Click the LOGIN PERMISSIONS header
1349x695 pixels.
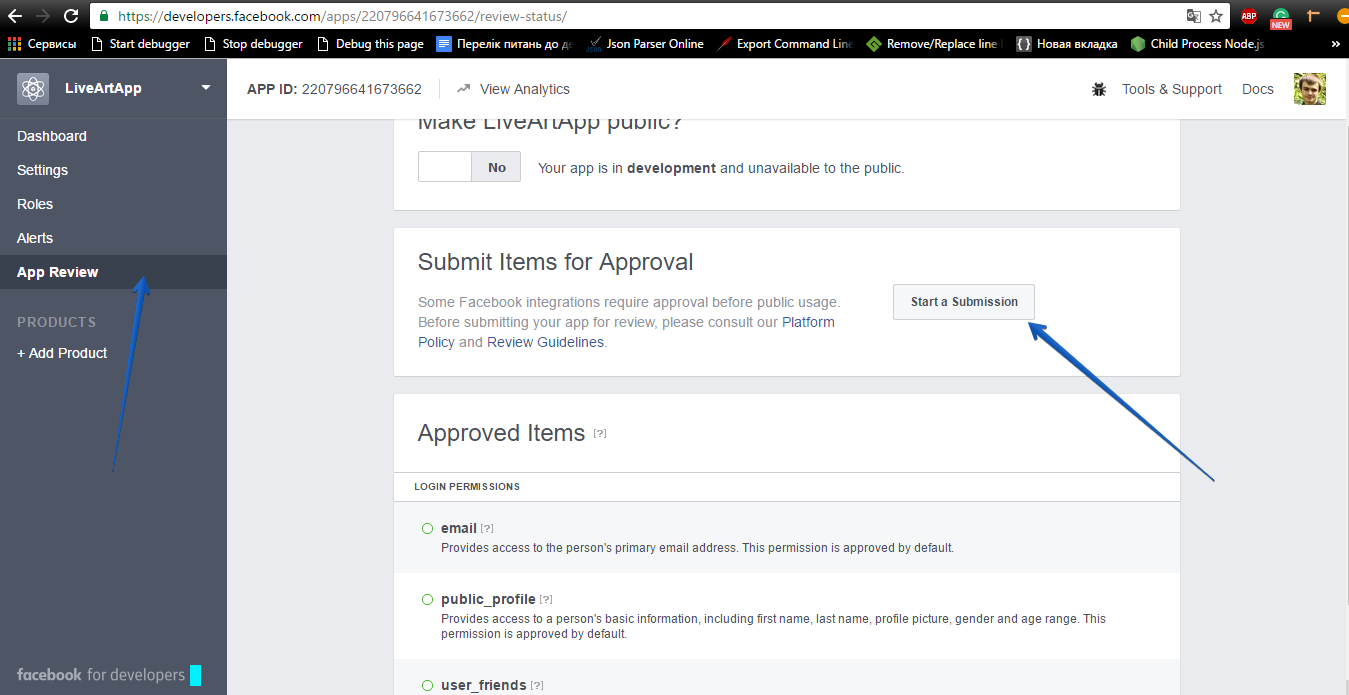click(x=467, y=487)
